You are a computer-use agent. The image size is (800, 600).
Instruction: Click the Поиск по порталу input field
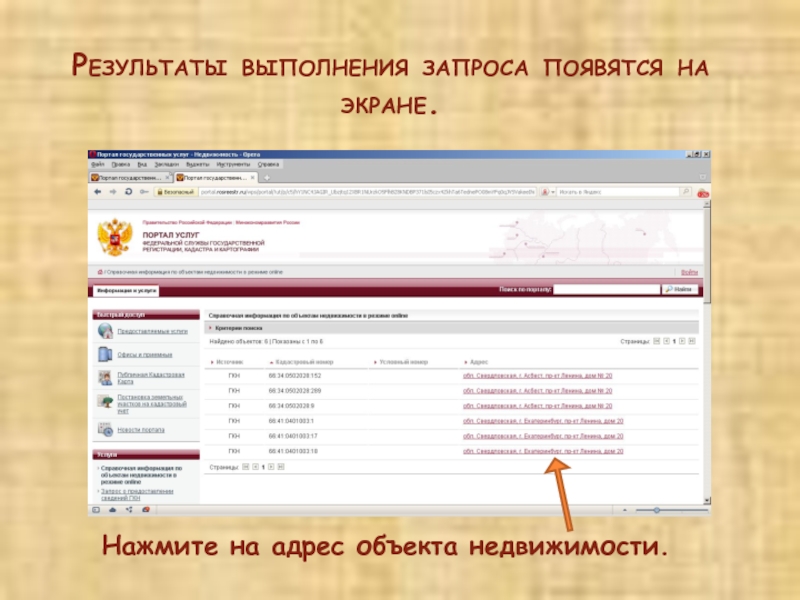(x=607, y=289)
